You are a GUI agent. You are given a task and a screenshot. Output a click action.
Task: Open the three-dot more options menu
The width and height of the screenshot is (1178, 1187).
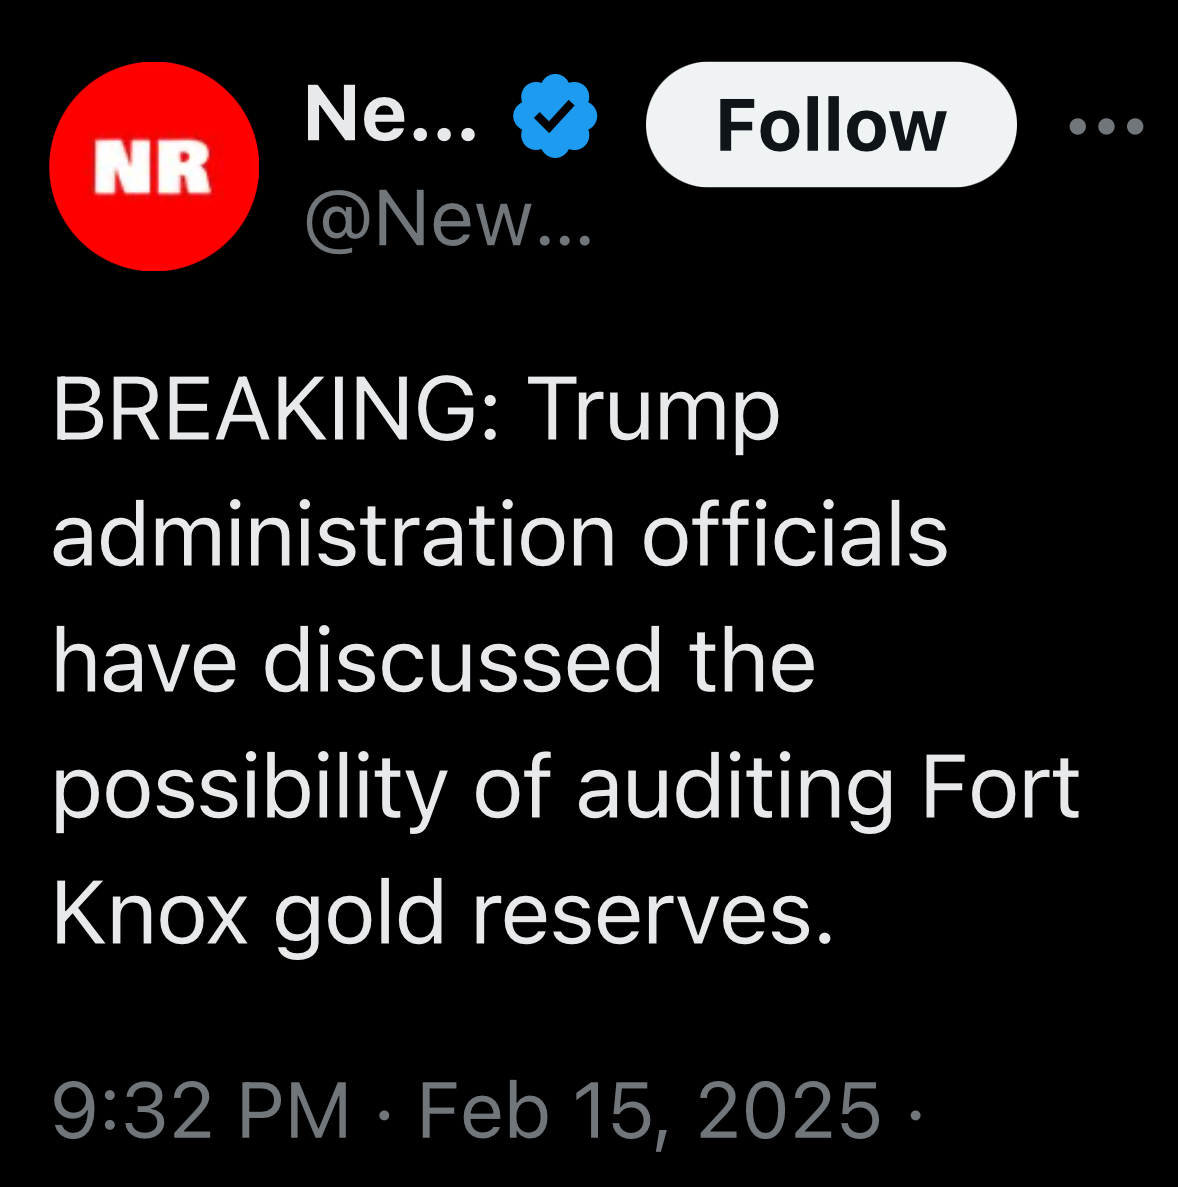click(1105, 127)
